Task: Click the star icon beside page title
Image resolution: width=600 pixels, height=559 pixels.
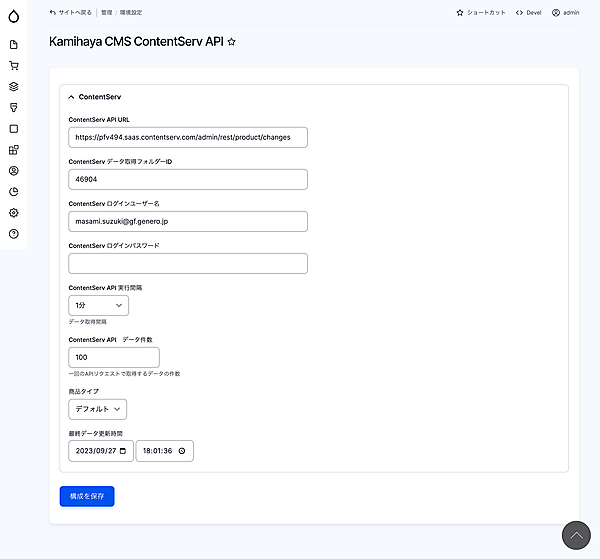Action: [232, 42]
